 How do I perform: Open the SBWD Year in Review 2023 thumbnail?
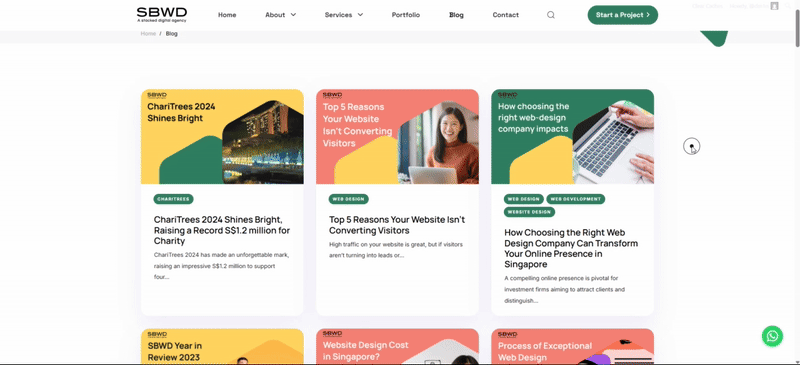222,346
